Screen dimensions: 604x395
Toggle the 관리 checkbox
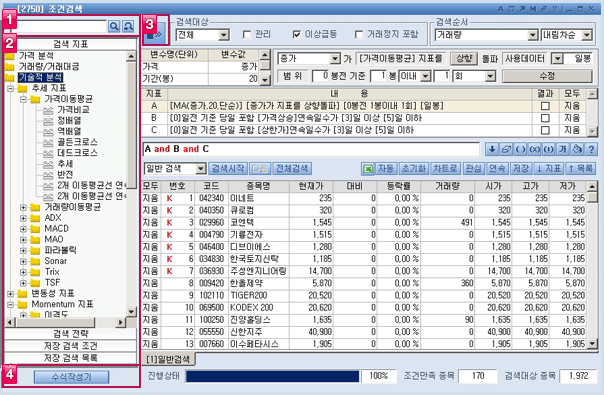(247, 35)
